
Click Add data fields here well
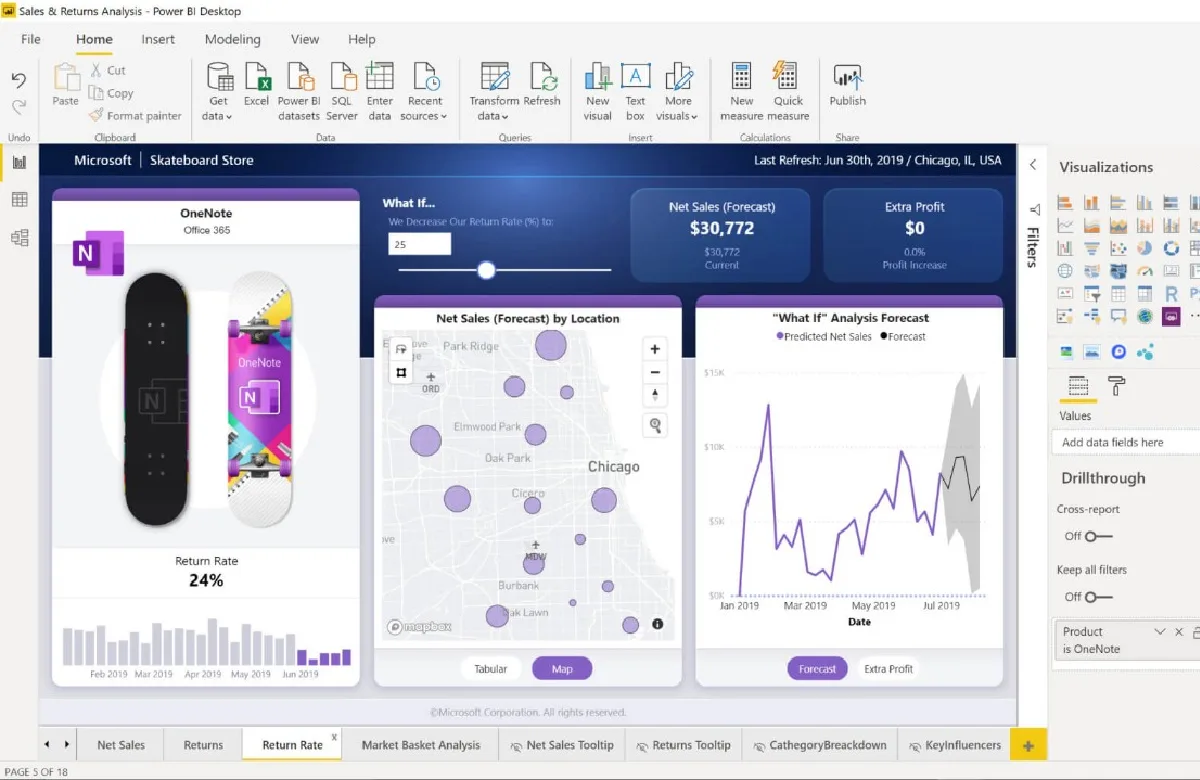pyautogui.click(x=1126, y=442)
